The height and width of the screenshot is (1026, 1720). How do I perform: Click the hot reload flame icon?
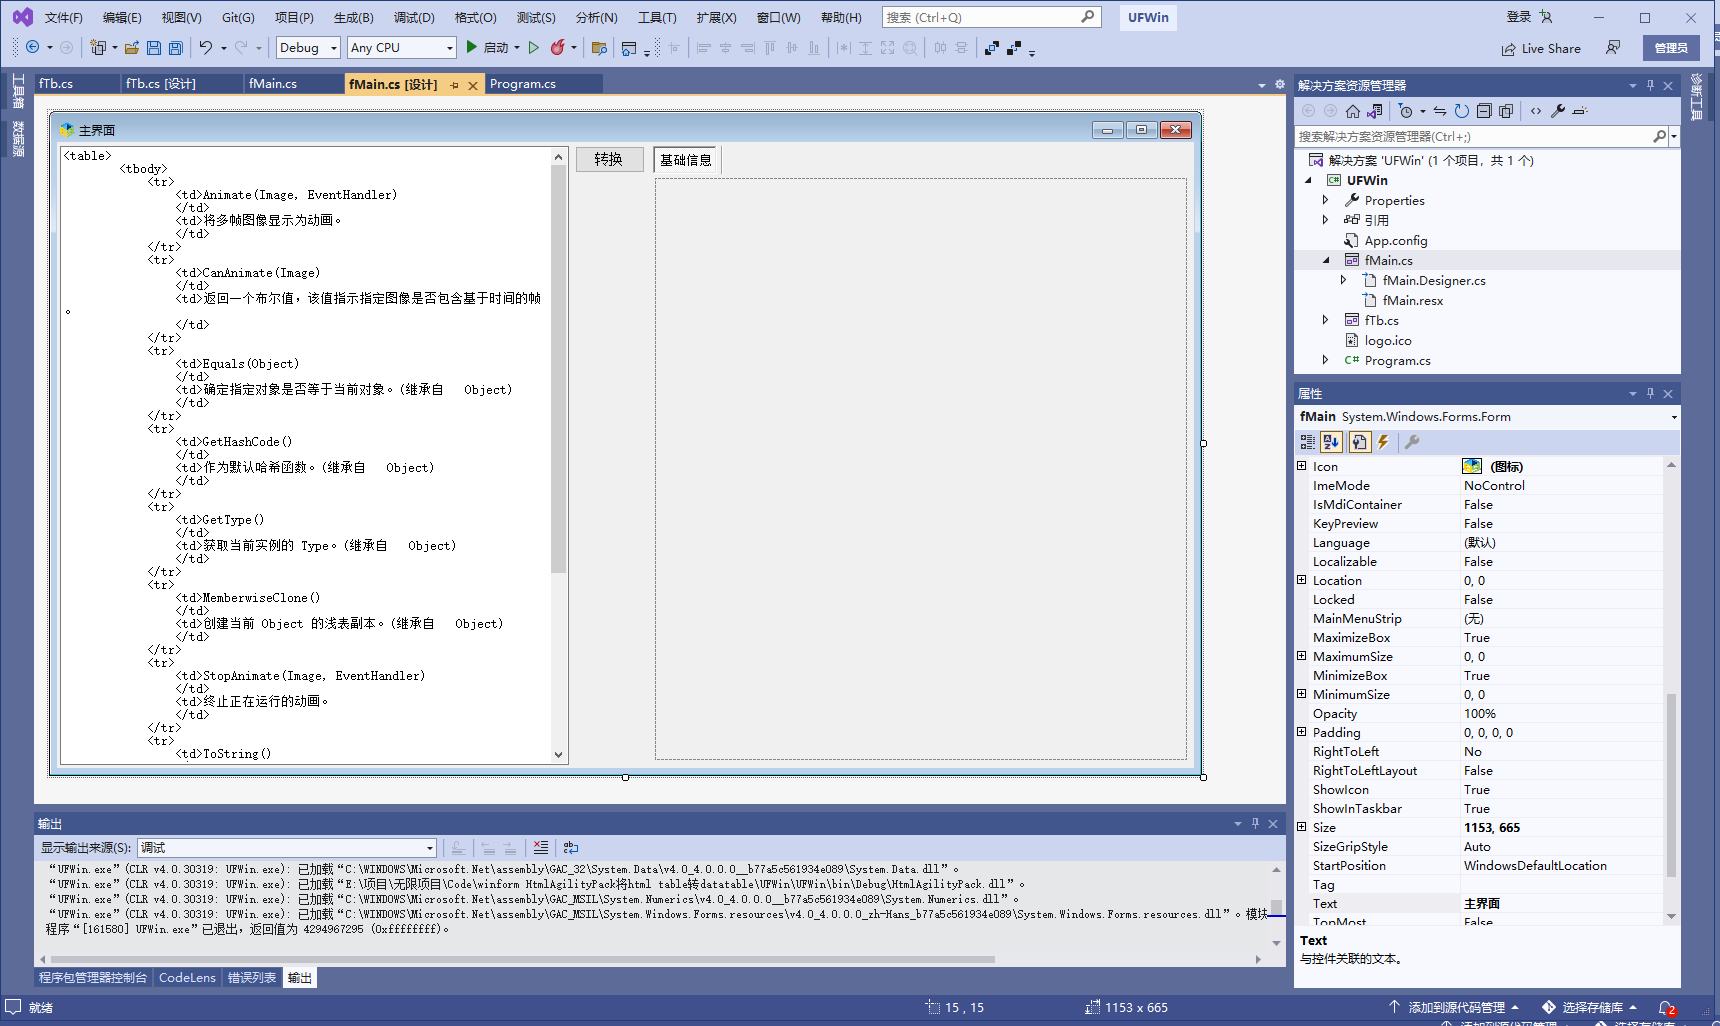(558, 47)
